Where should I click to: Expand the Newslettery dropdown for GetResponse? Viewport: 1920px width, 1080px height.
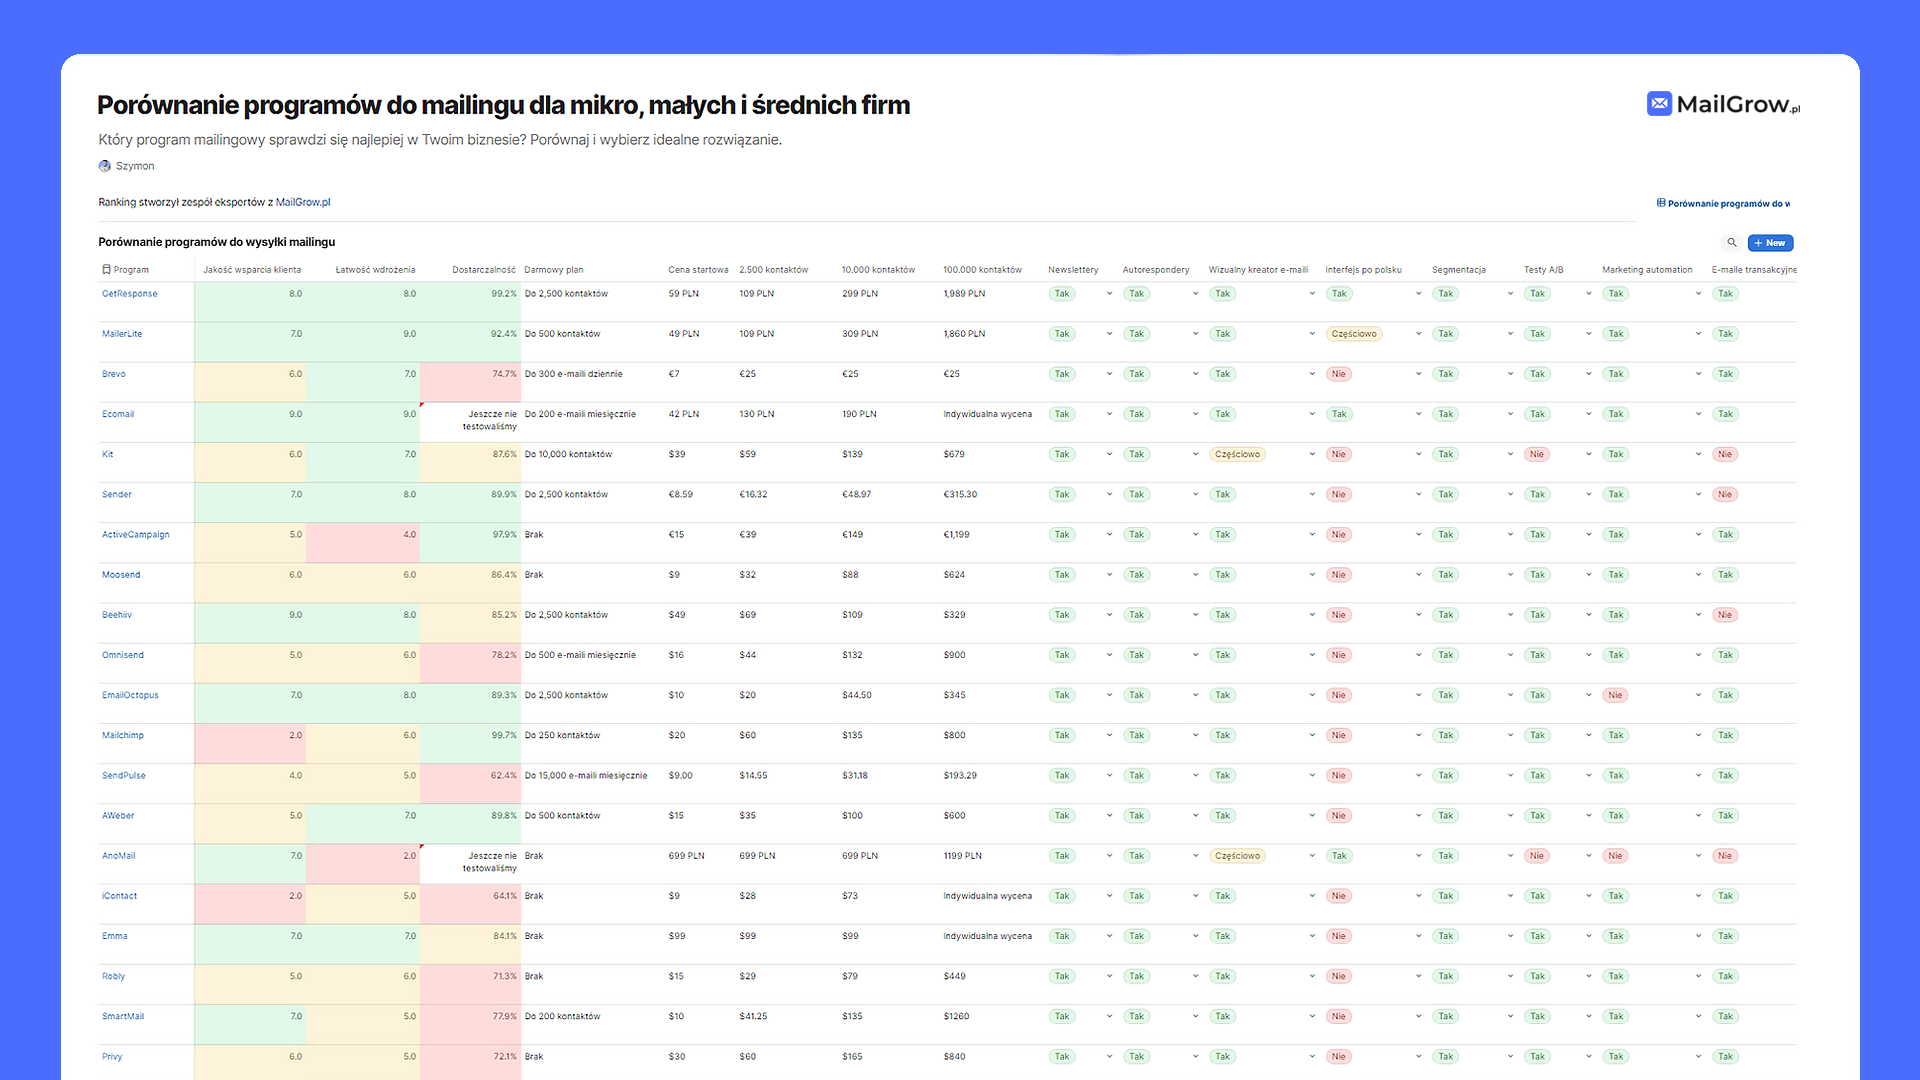(x=1109, y=293)
